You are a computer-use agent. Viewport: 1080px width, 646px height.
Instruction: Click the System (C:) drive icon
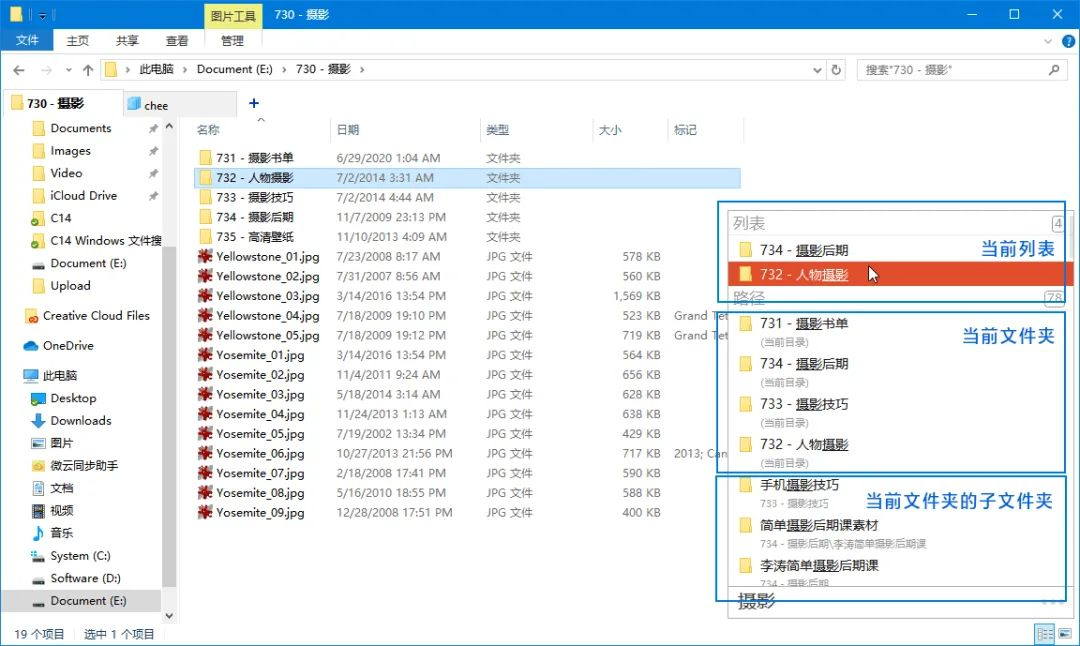(x=39, y=556)
